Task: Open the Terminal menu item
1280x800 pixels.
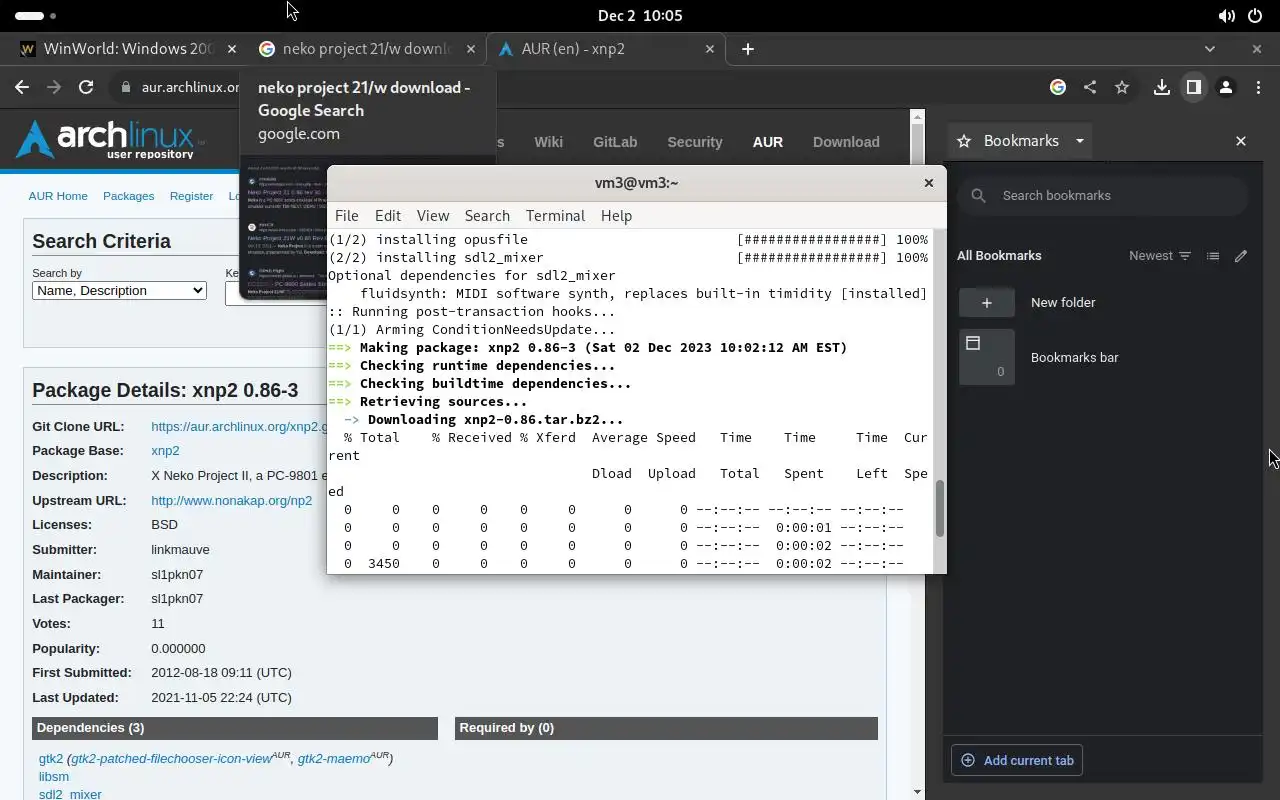Action: (x=555, y=215)
